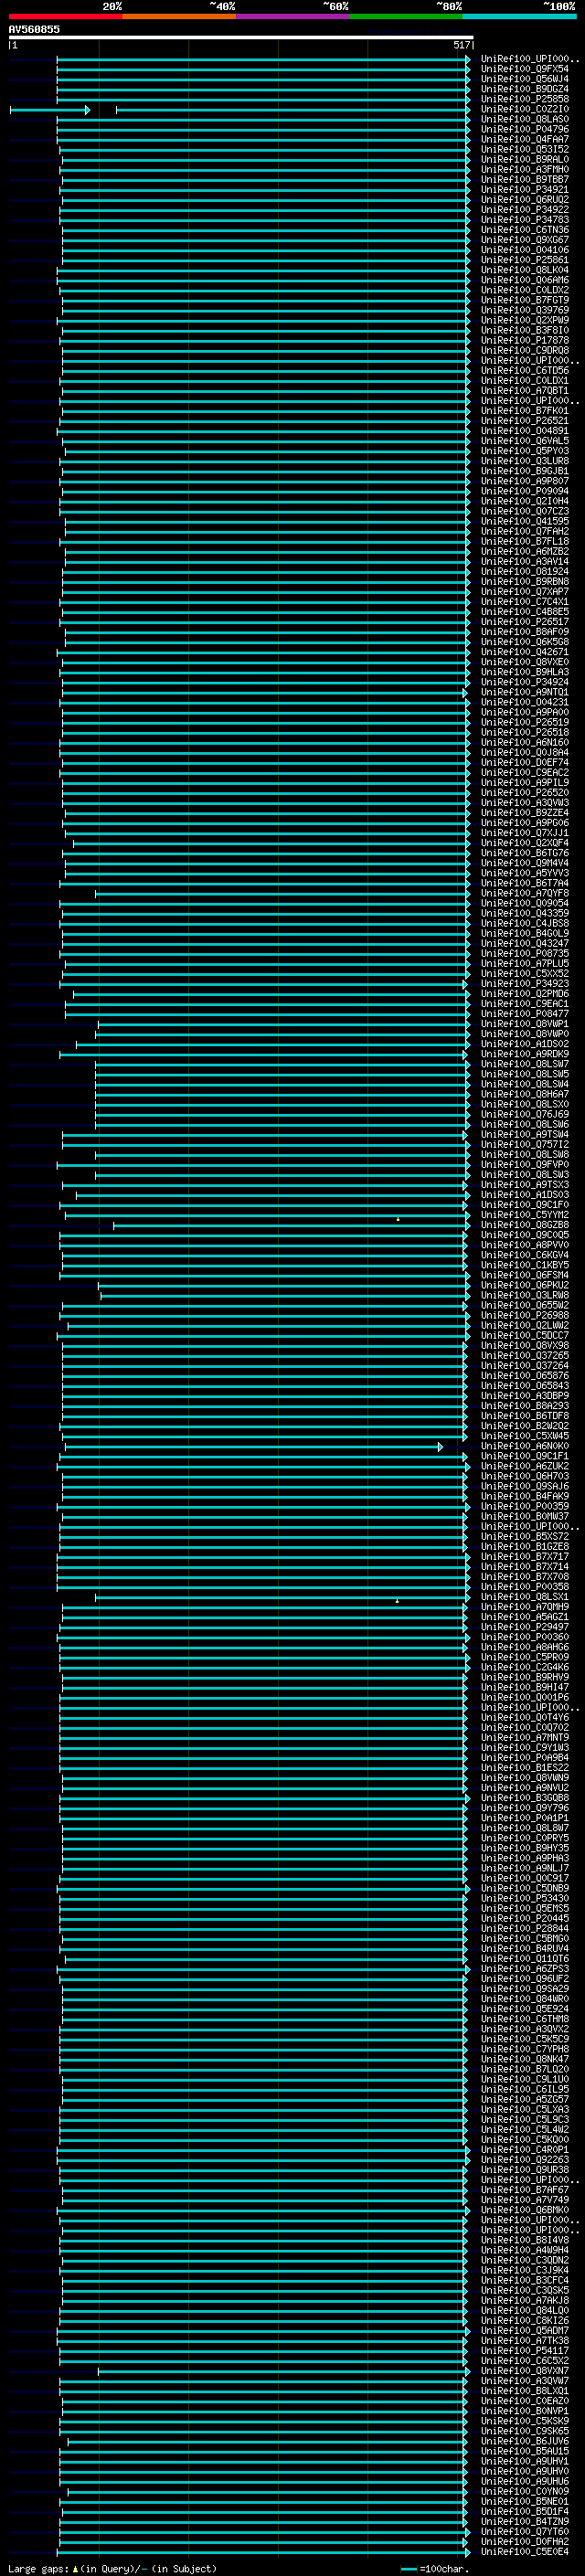The image size is (585, 2576).
Task: Click the cyan ~100% identity color segment
Action: click(519, 16)
